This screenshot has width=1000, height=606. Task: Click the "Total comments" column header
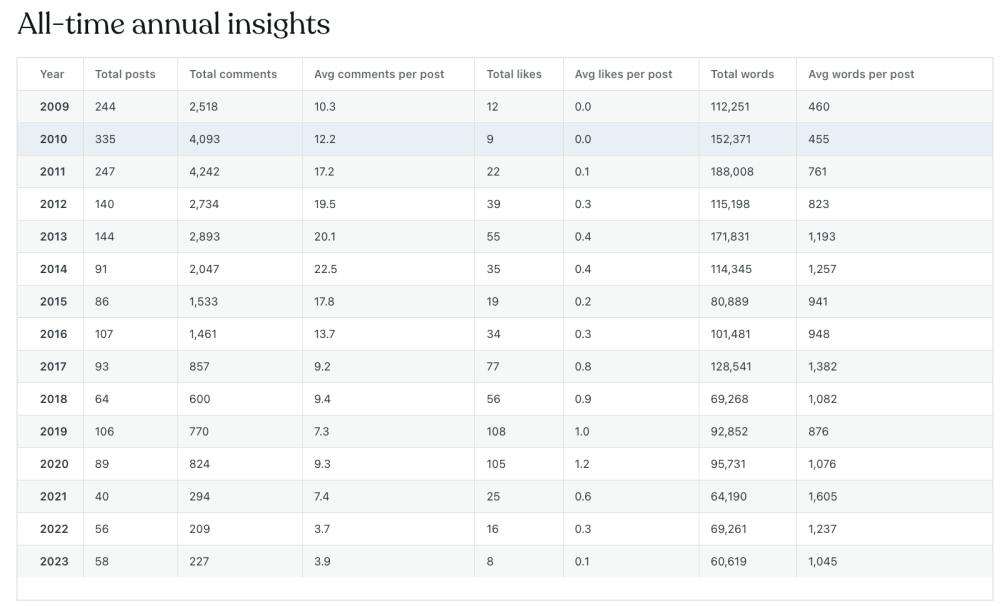coord(233,74)
